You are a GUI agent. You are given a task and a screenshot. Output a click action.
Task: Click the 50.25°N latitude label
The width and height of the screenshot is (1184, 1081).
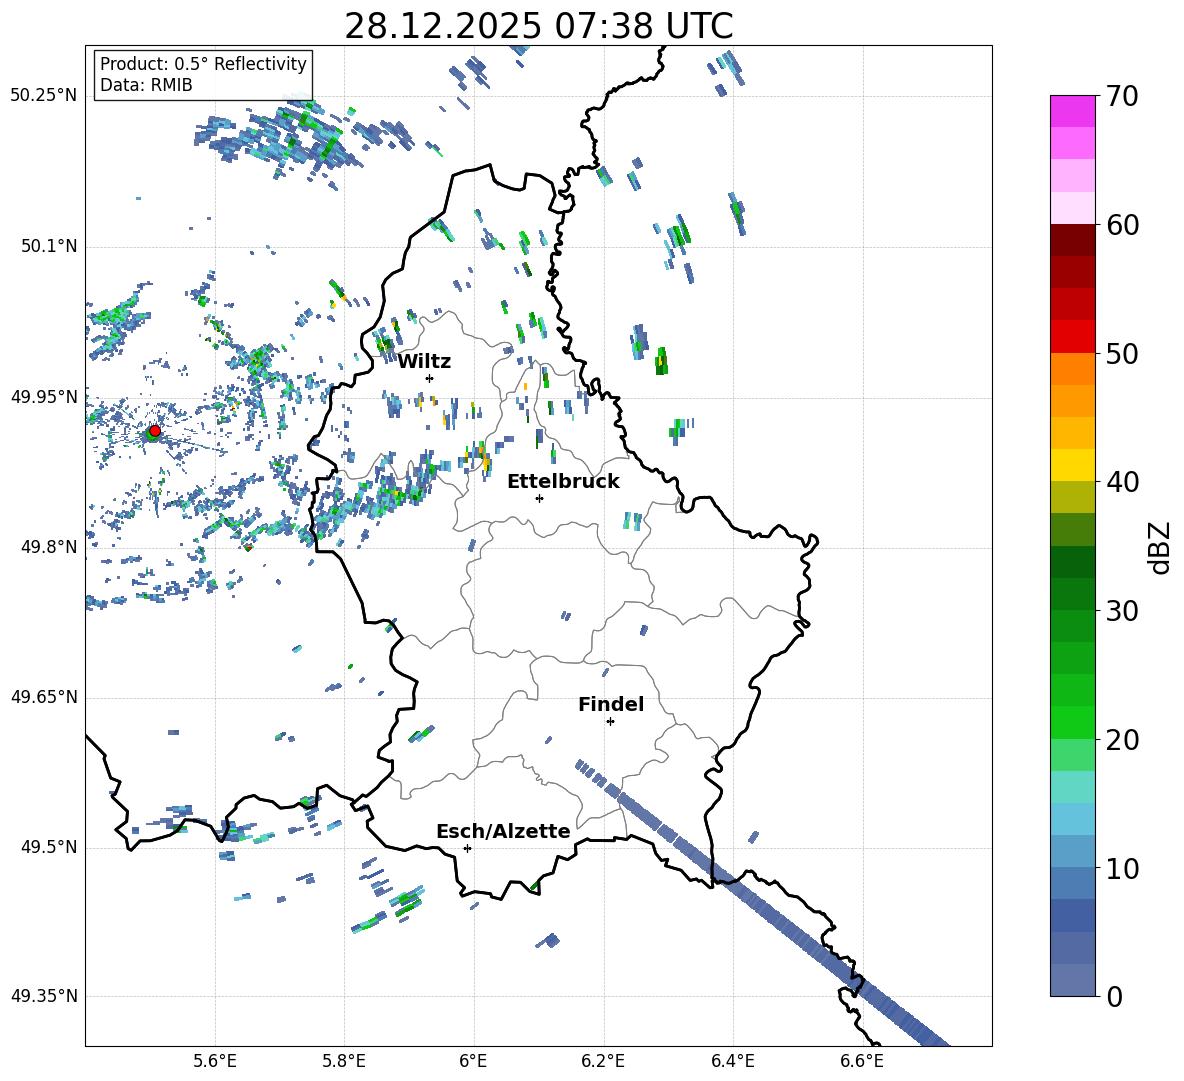(x=44, y=96)
